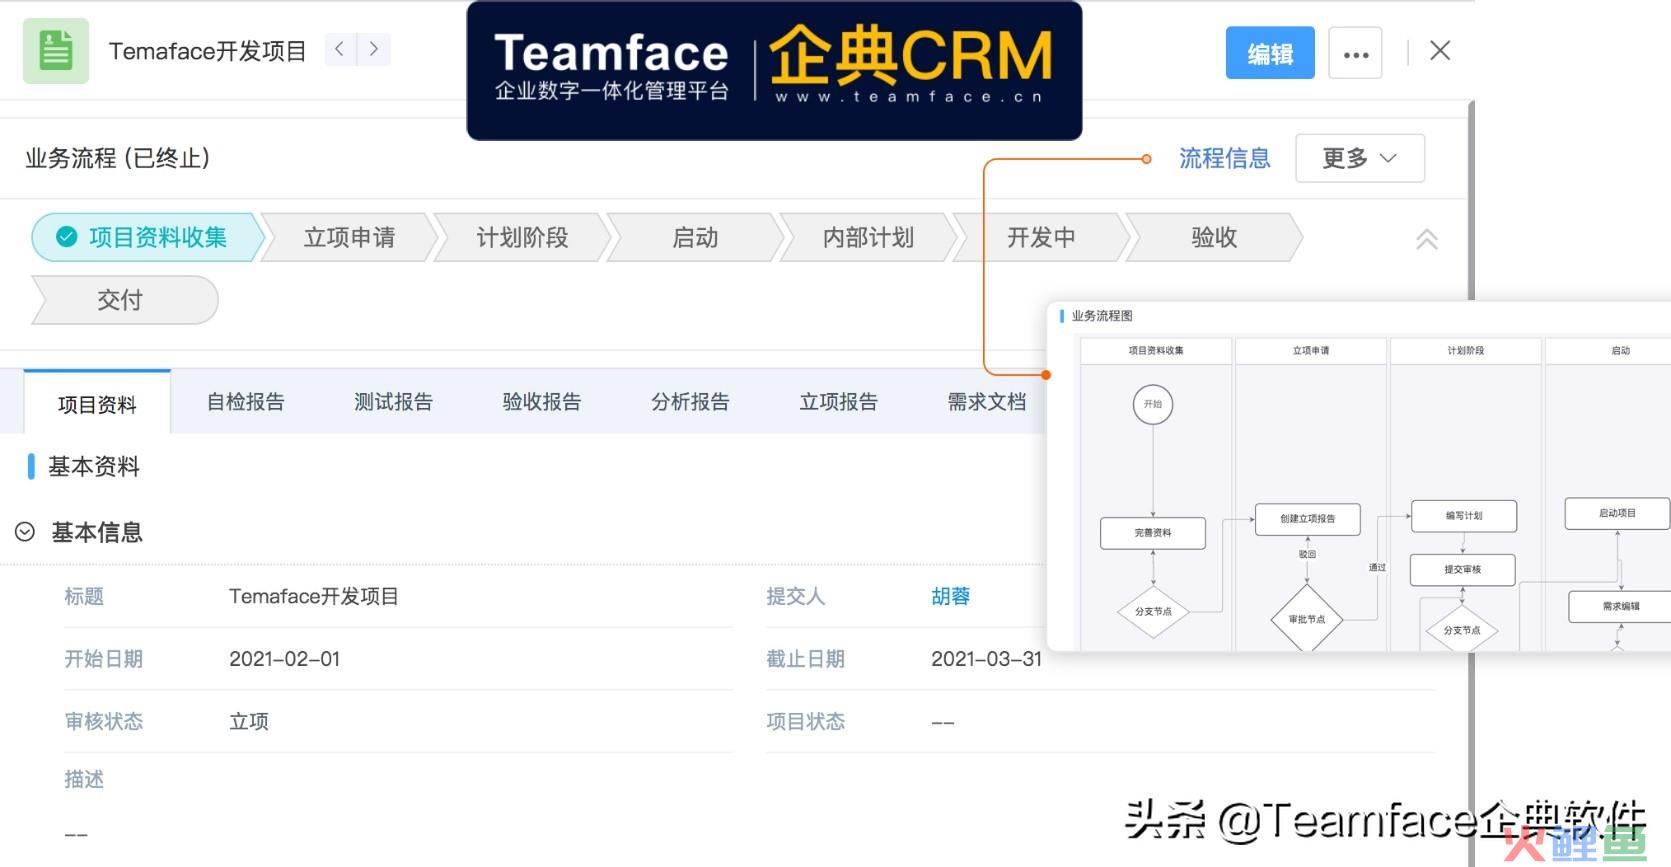Select the 立项申请 stage
The height and width of the screenshot is (867, 1671).
349,237
